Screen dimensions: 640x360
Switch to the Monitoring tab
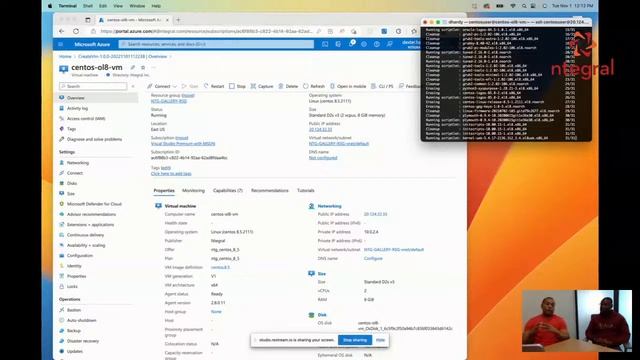pos(193,191)
